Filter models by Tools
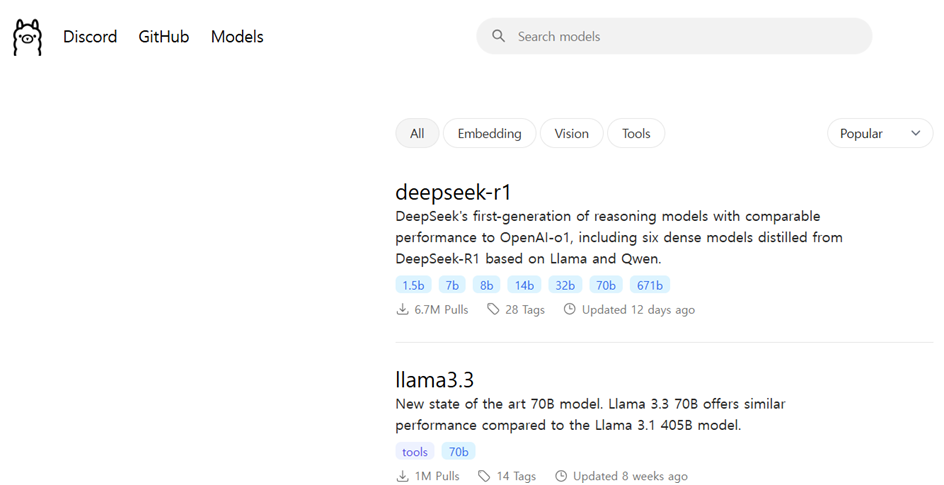This screenshot has width=944, height=485. click(x=636, y=133)
